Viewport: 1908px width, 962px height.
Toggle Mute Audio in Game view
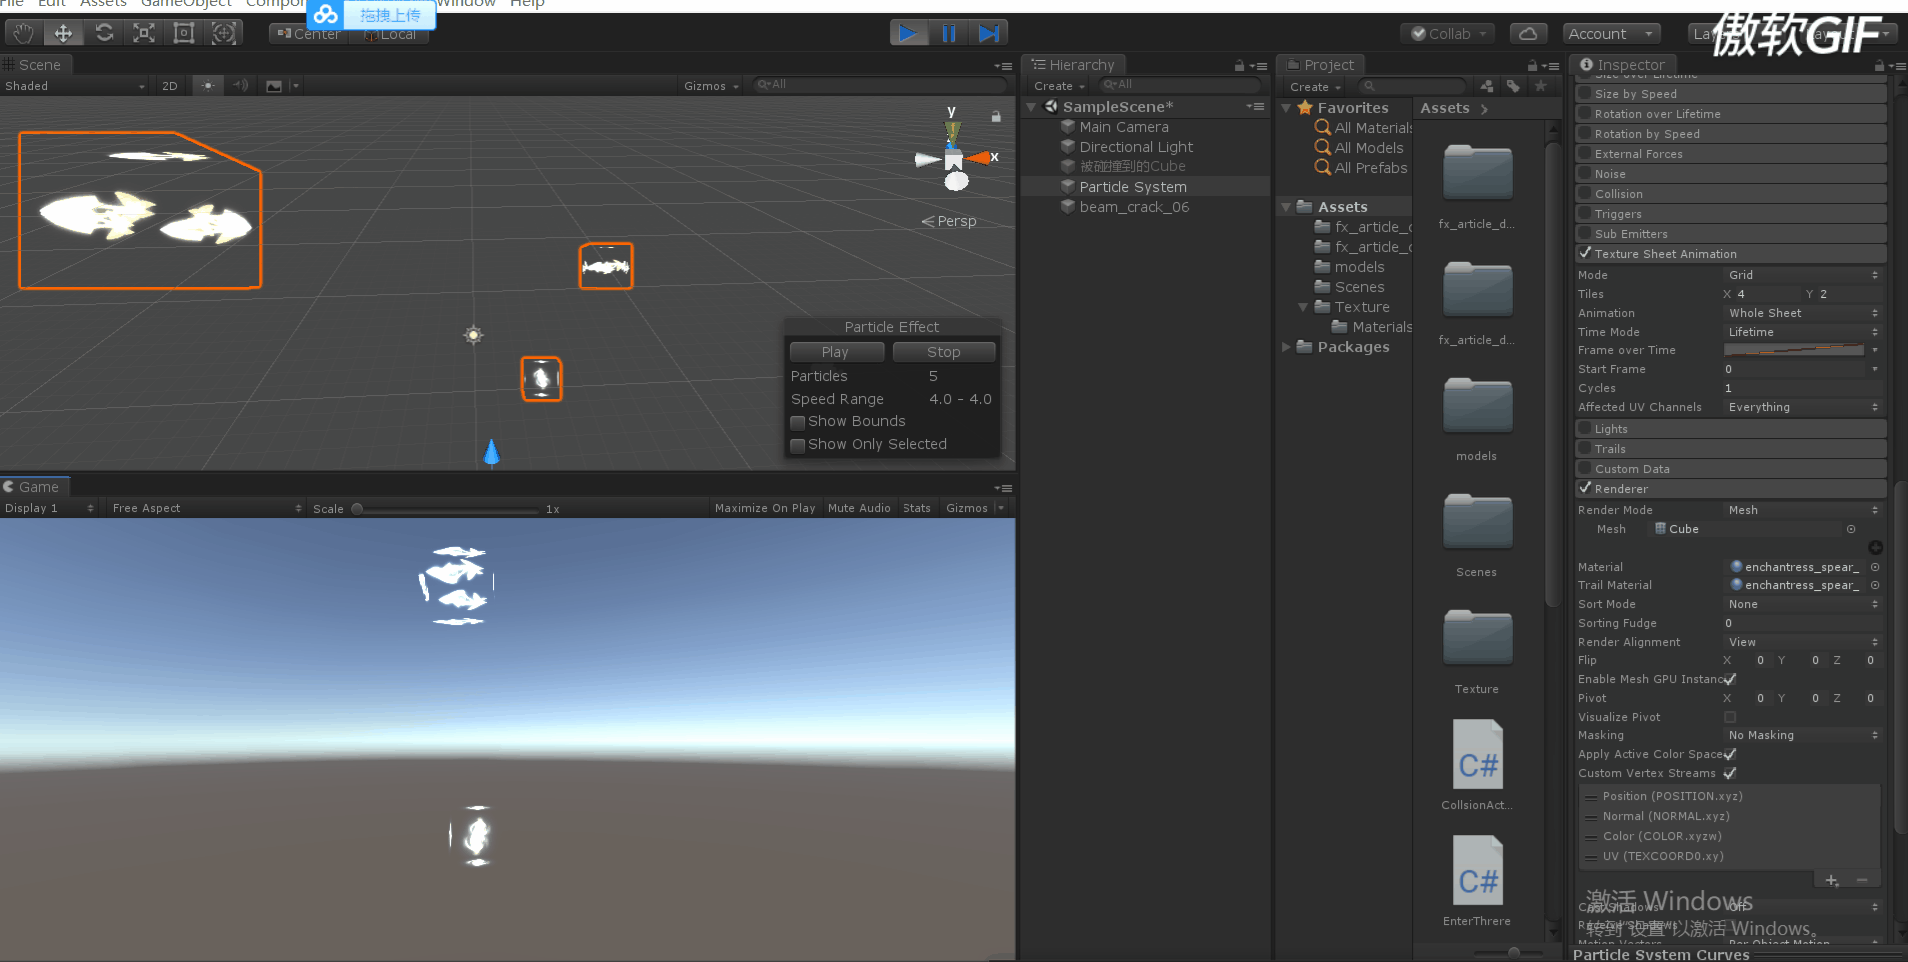(x=859, y=508)
